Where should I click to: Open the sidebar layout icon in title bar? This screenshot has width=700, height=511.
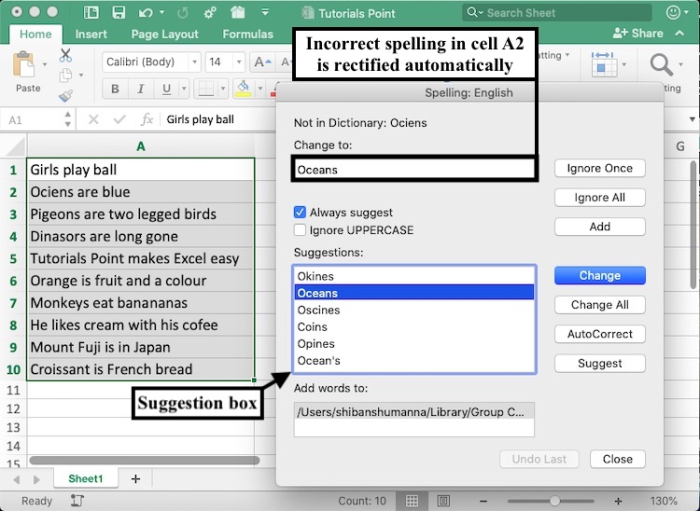click(x=91, y=12)
